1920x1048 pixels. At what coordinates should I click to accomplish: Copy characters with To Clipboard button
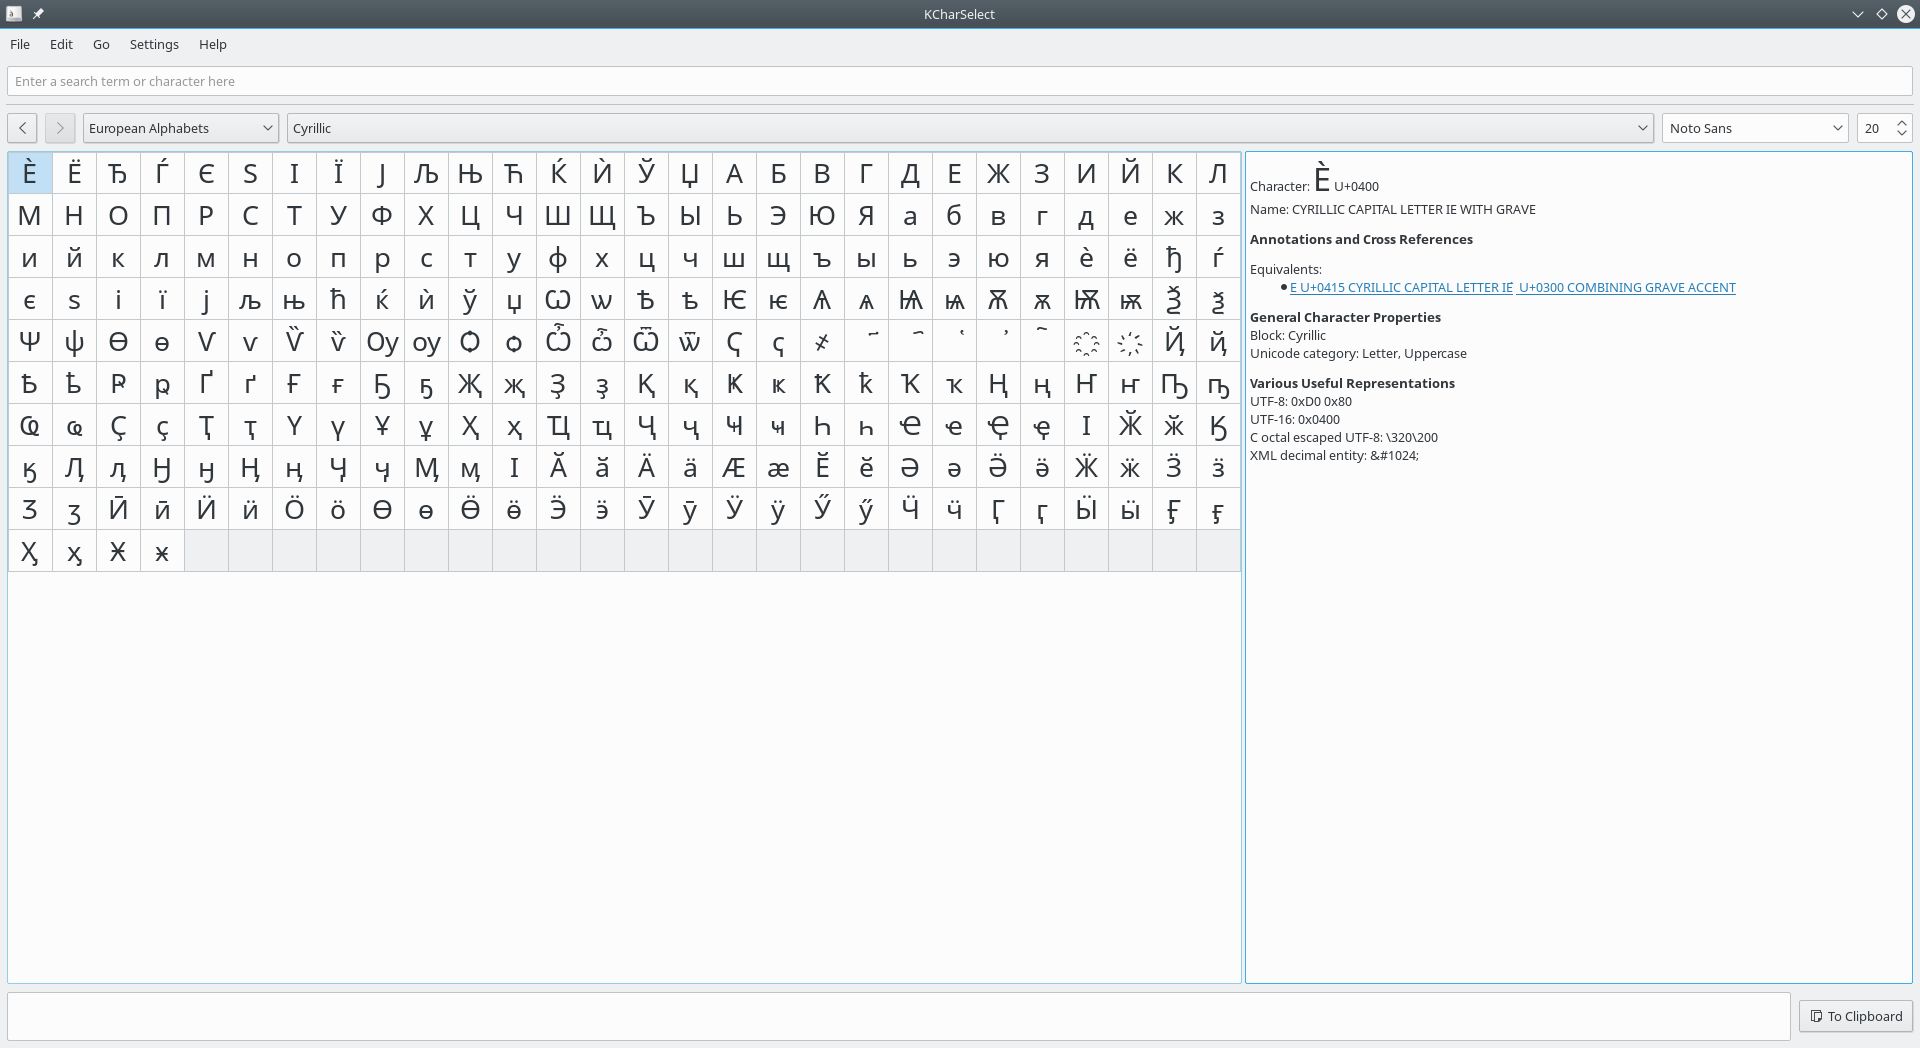click(1855, 1016)
